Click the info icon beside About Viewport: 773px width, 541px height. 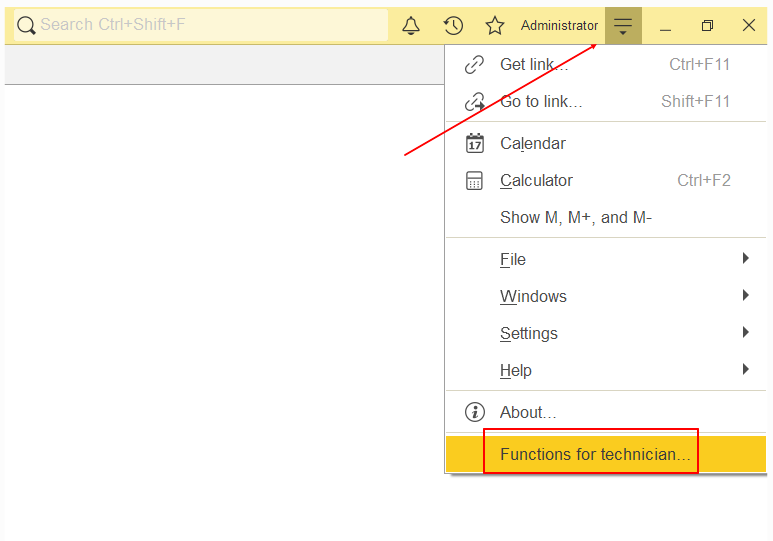[x=475, y=412]
